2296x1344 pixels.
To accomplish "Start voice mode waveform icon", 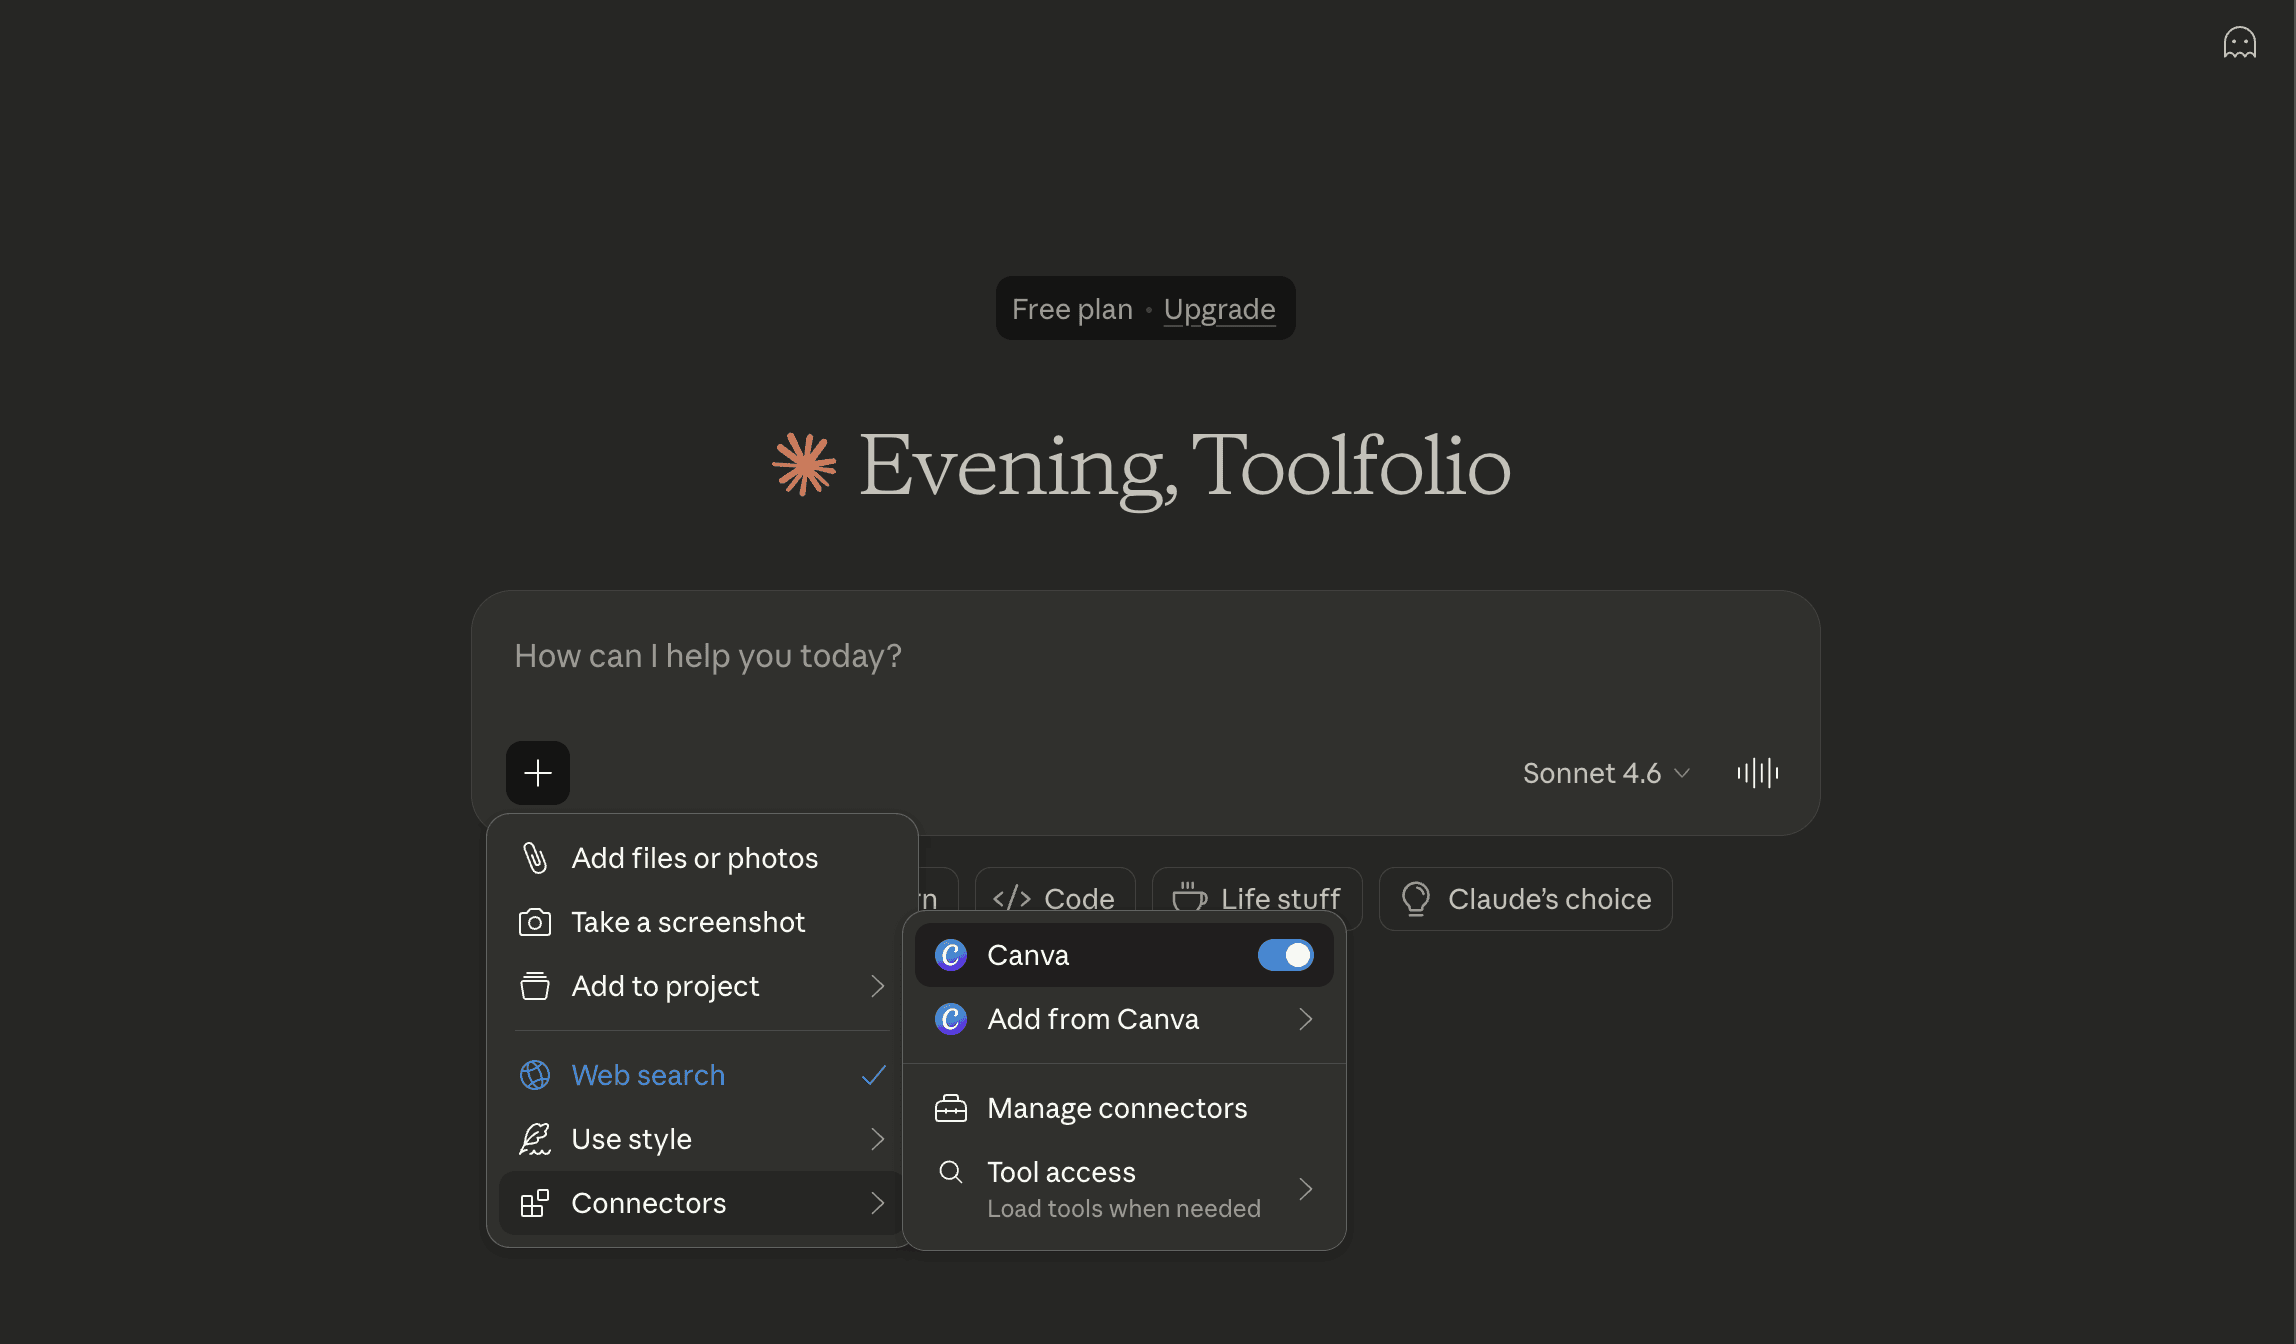I will coord(1757,773).
